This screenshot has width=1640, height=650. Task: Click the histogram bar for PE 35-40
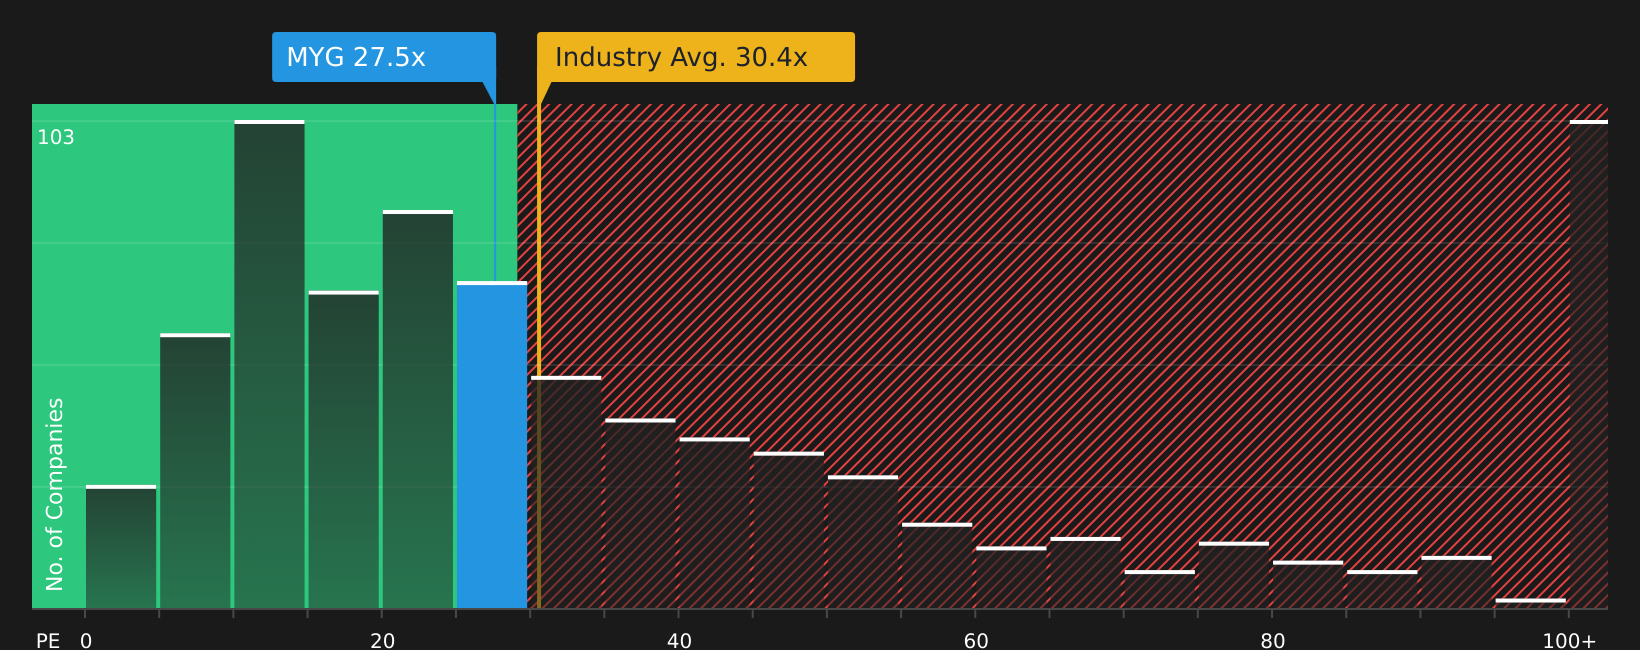(x=640, y=514)
